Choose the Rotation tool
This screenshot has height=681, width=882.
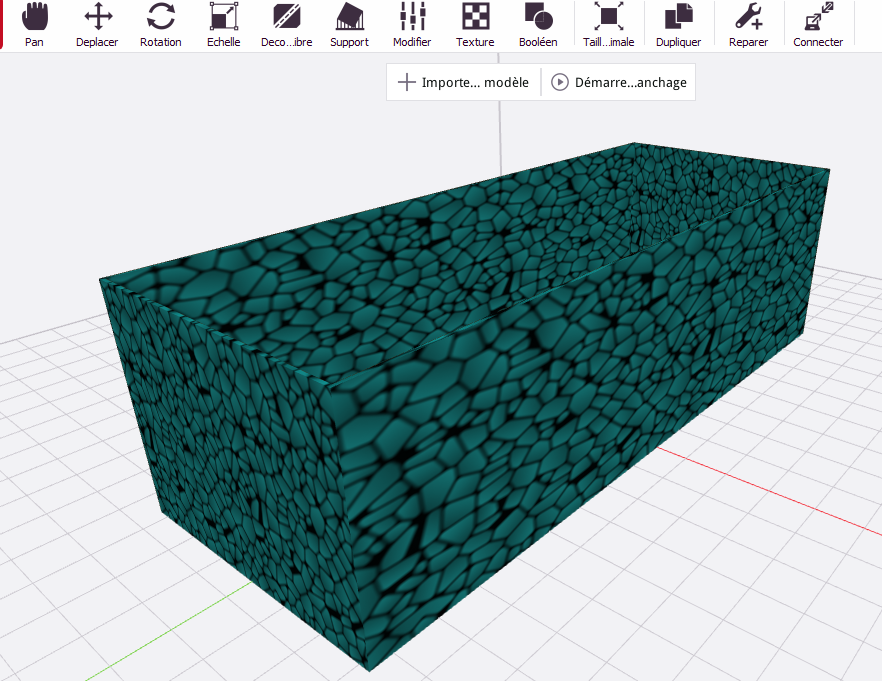pyautogui.click(x=160, y=25)
